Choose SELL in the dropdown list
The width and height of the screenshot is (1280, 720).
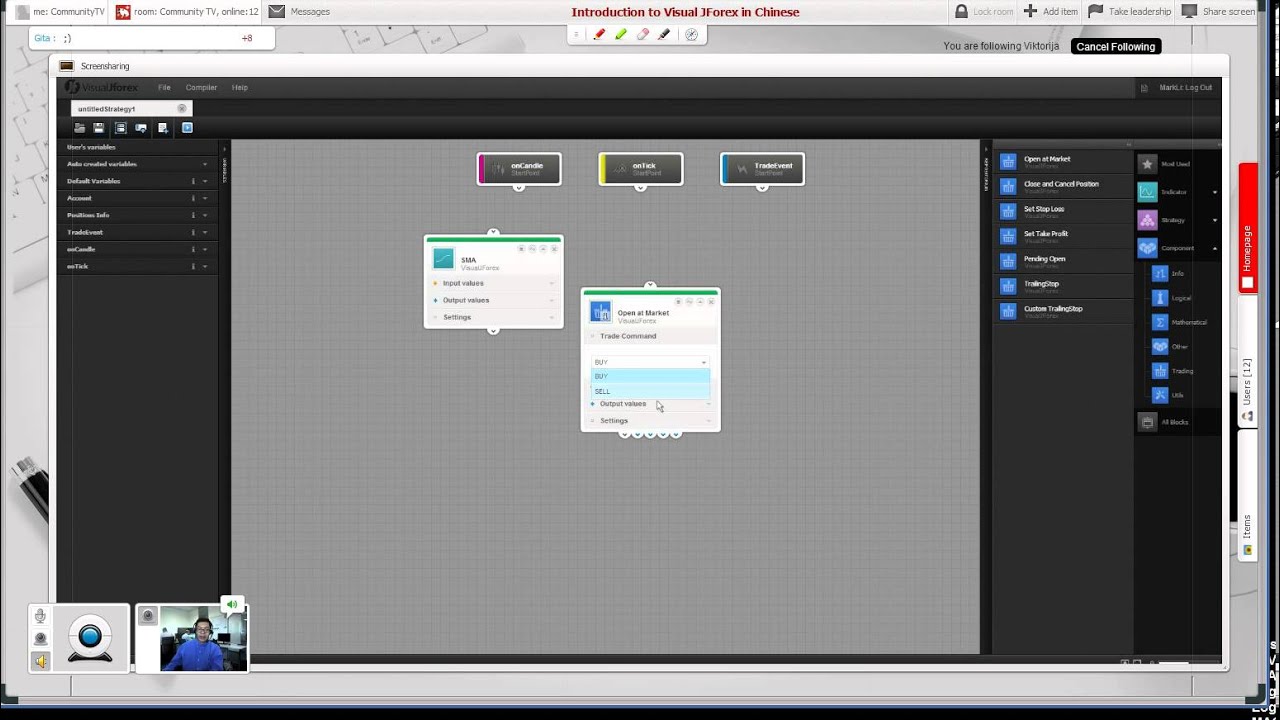650,391
